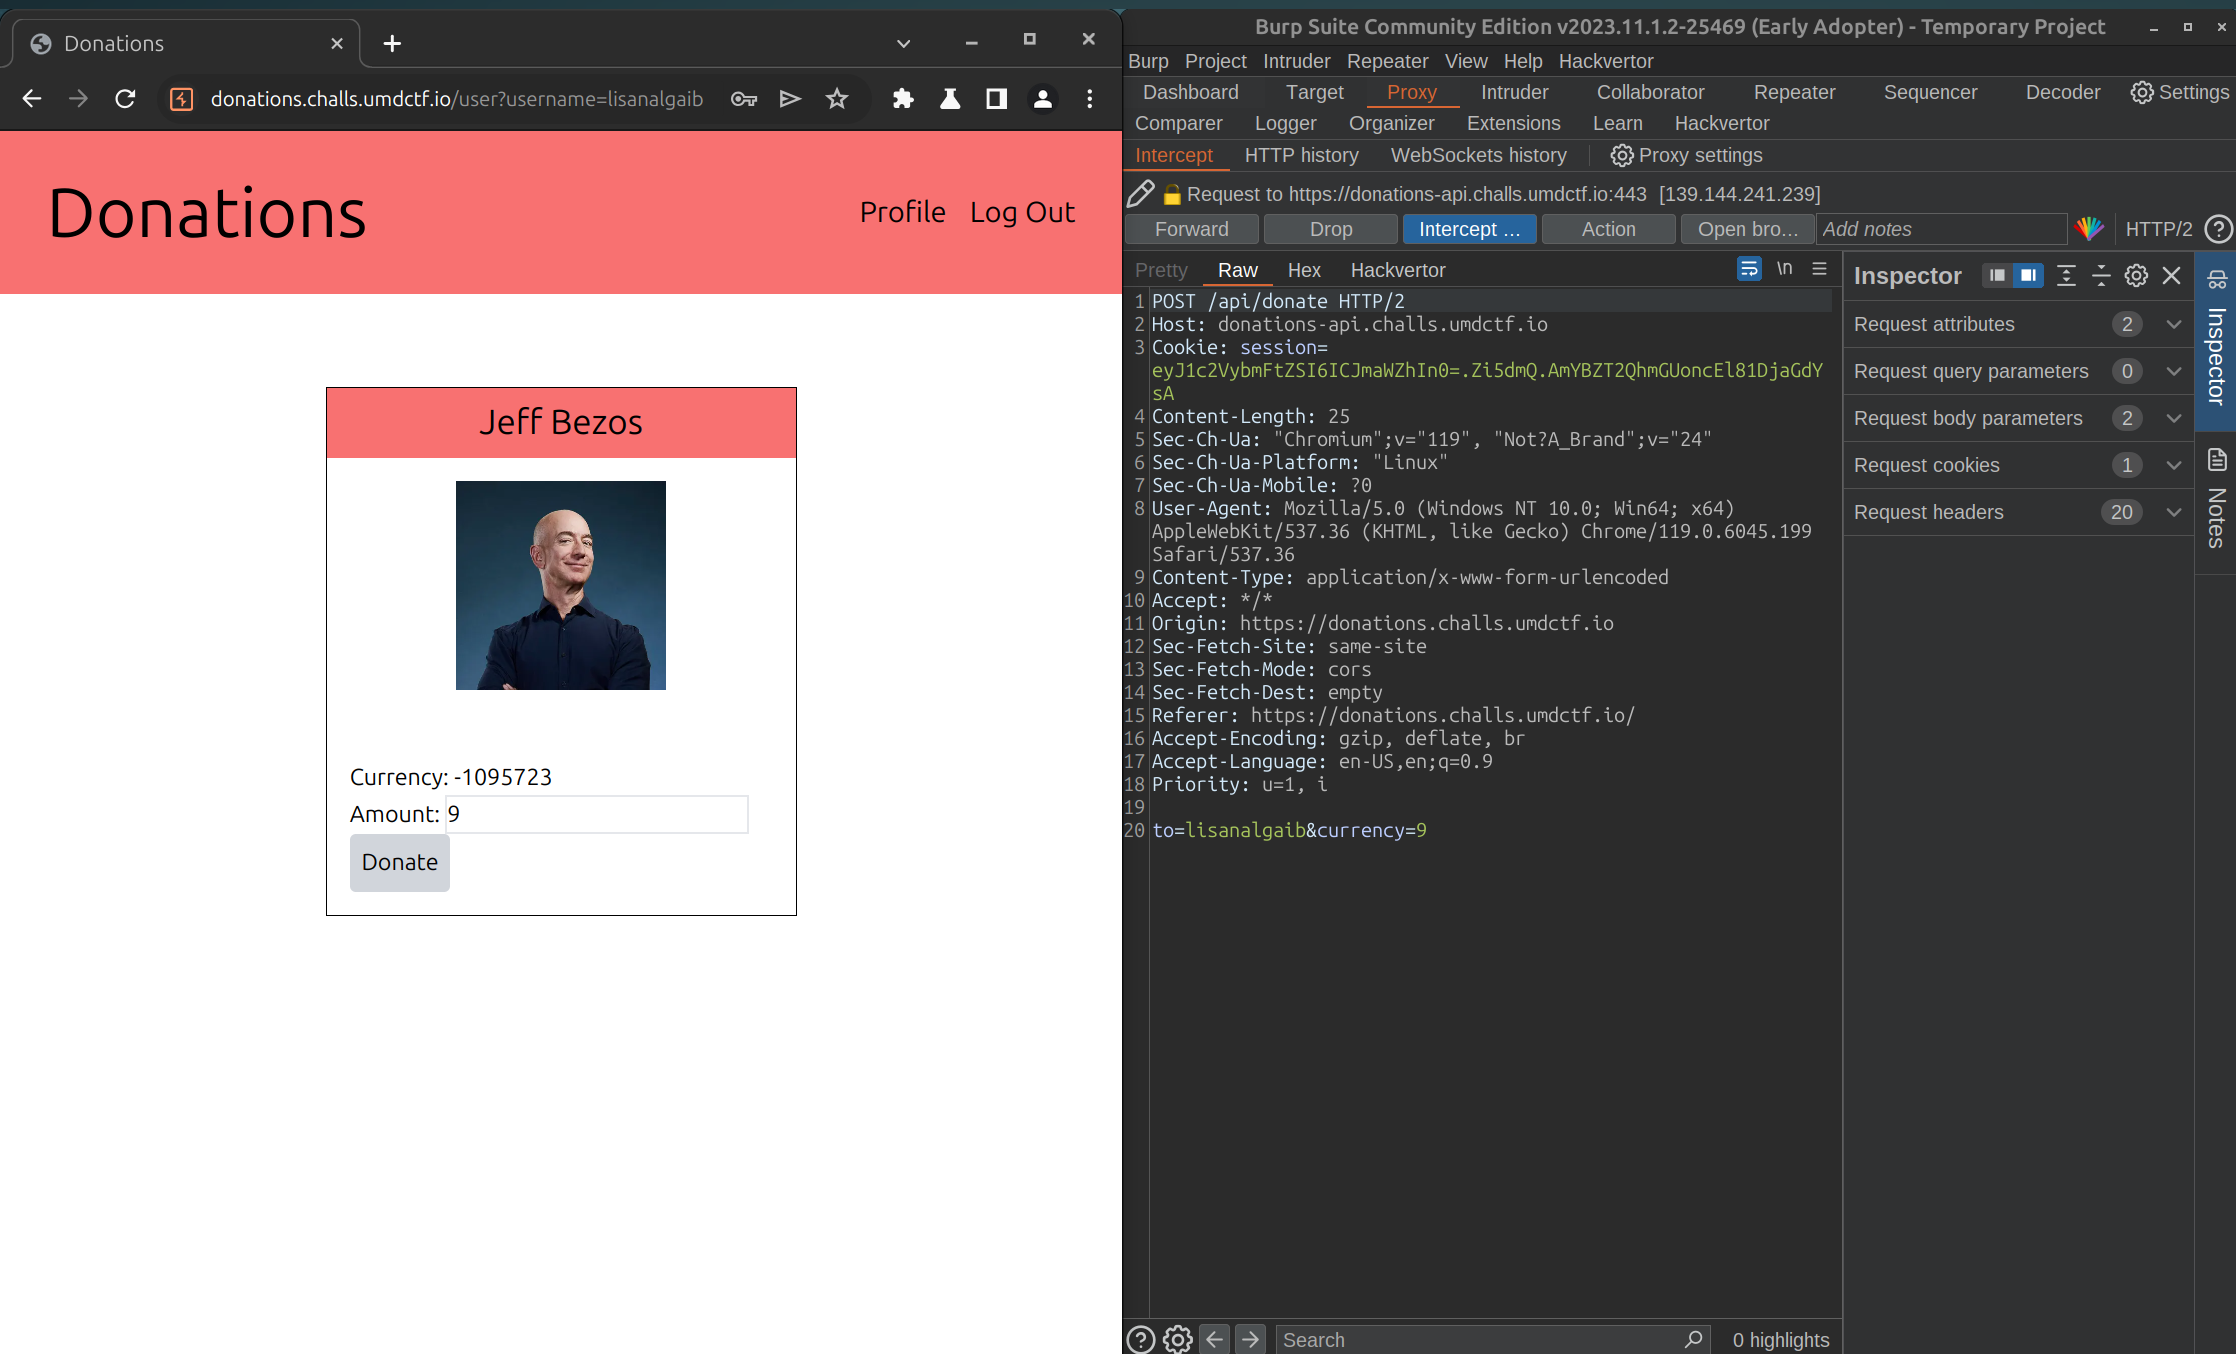Open the Action dropdown button
This screenshot has height=1354, width=2236.
(1608, 229)
